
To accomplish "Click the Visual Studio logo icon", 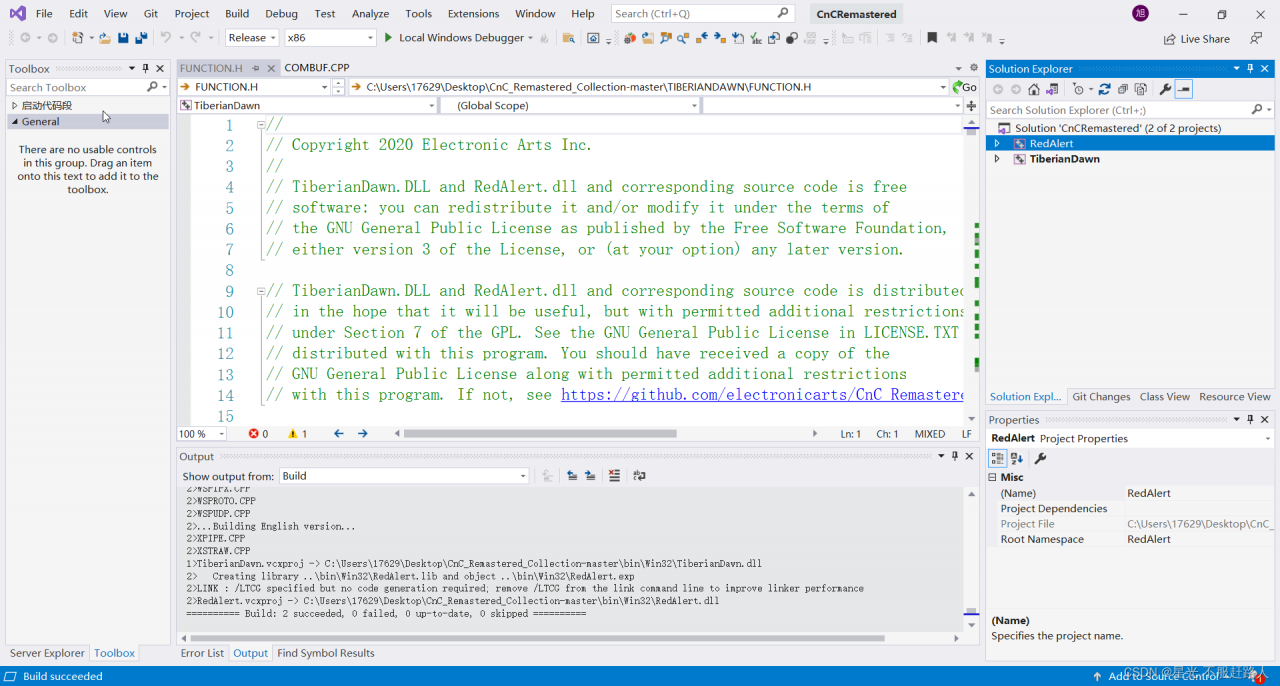I will click(17, 13).
